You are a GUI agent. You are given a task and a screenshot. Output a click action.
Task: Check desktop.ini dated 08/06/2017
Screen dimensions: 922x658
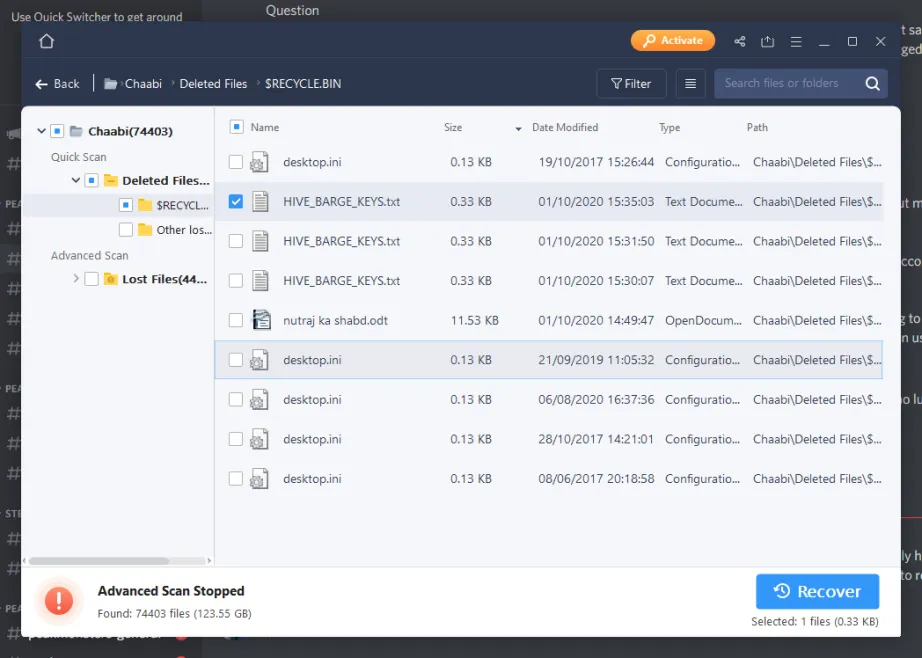click(236, 479)
